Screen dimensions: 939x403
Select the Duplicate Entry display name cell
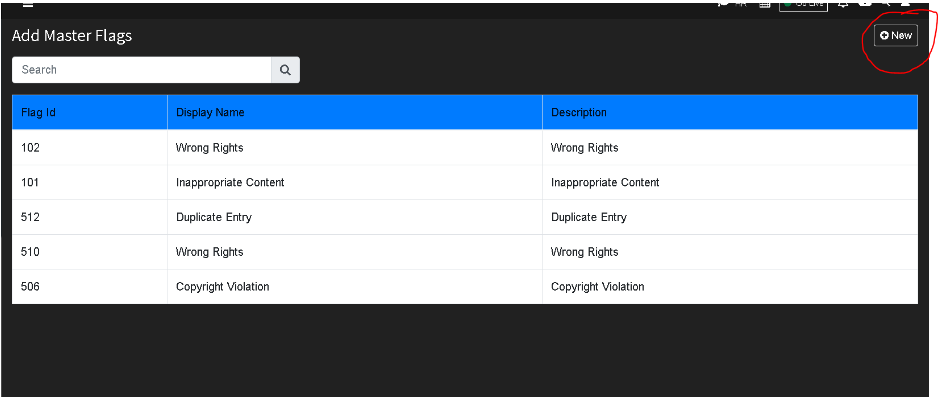pos(355,217)
